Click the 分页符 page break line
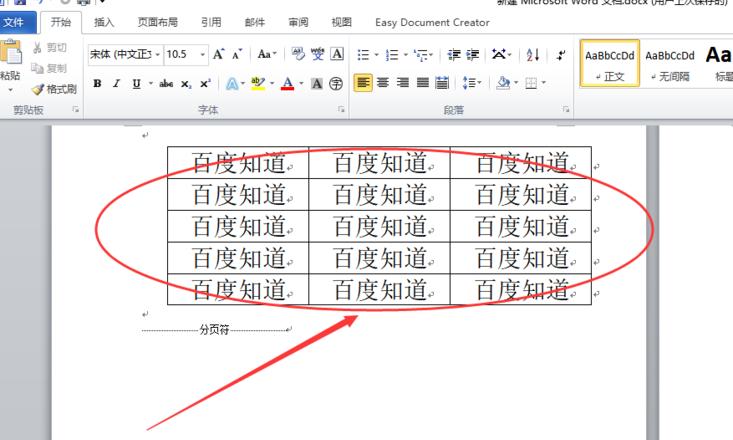The height and width of the screenshot is (440, 733). click(x=216, y=330)
